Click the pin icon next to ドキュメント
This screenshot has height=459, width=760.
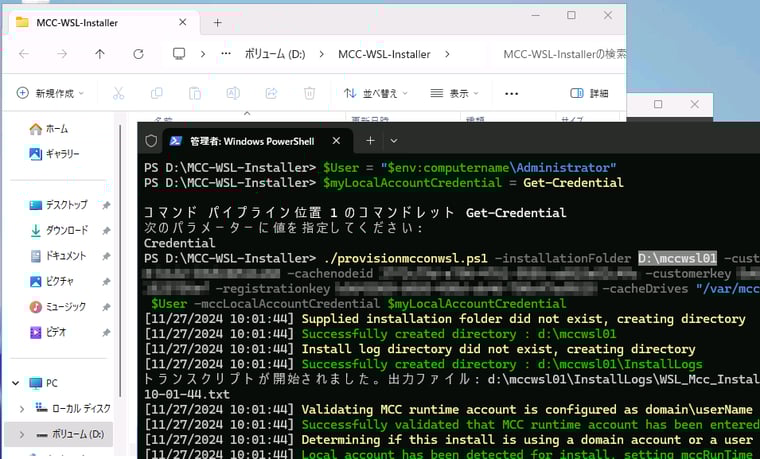tap(106, 256)
